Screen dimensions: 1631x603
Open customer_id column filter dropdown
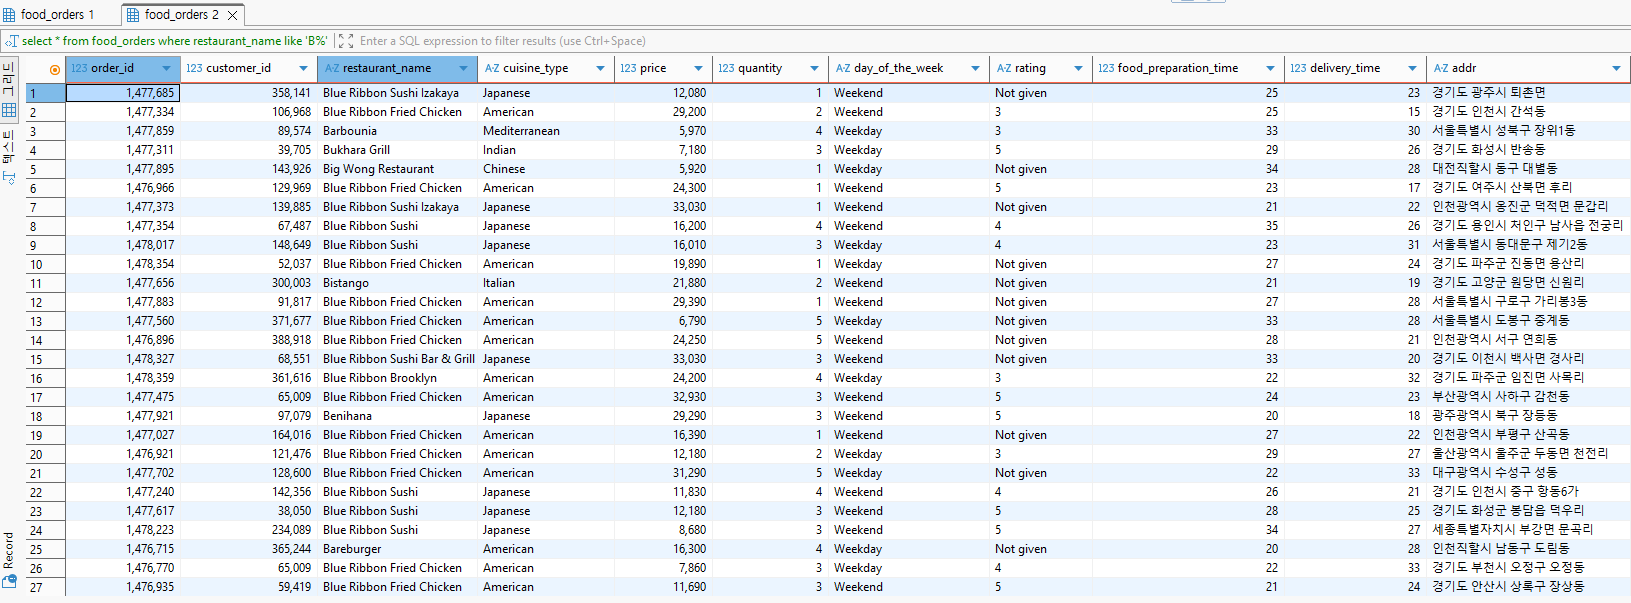304,68
